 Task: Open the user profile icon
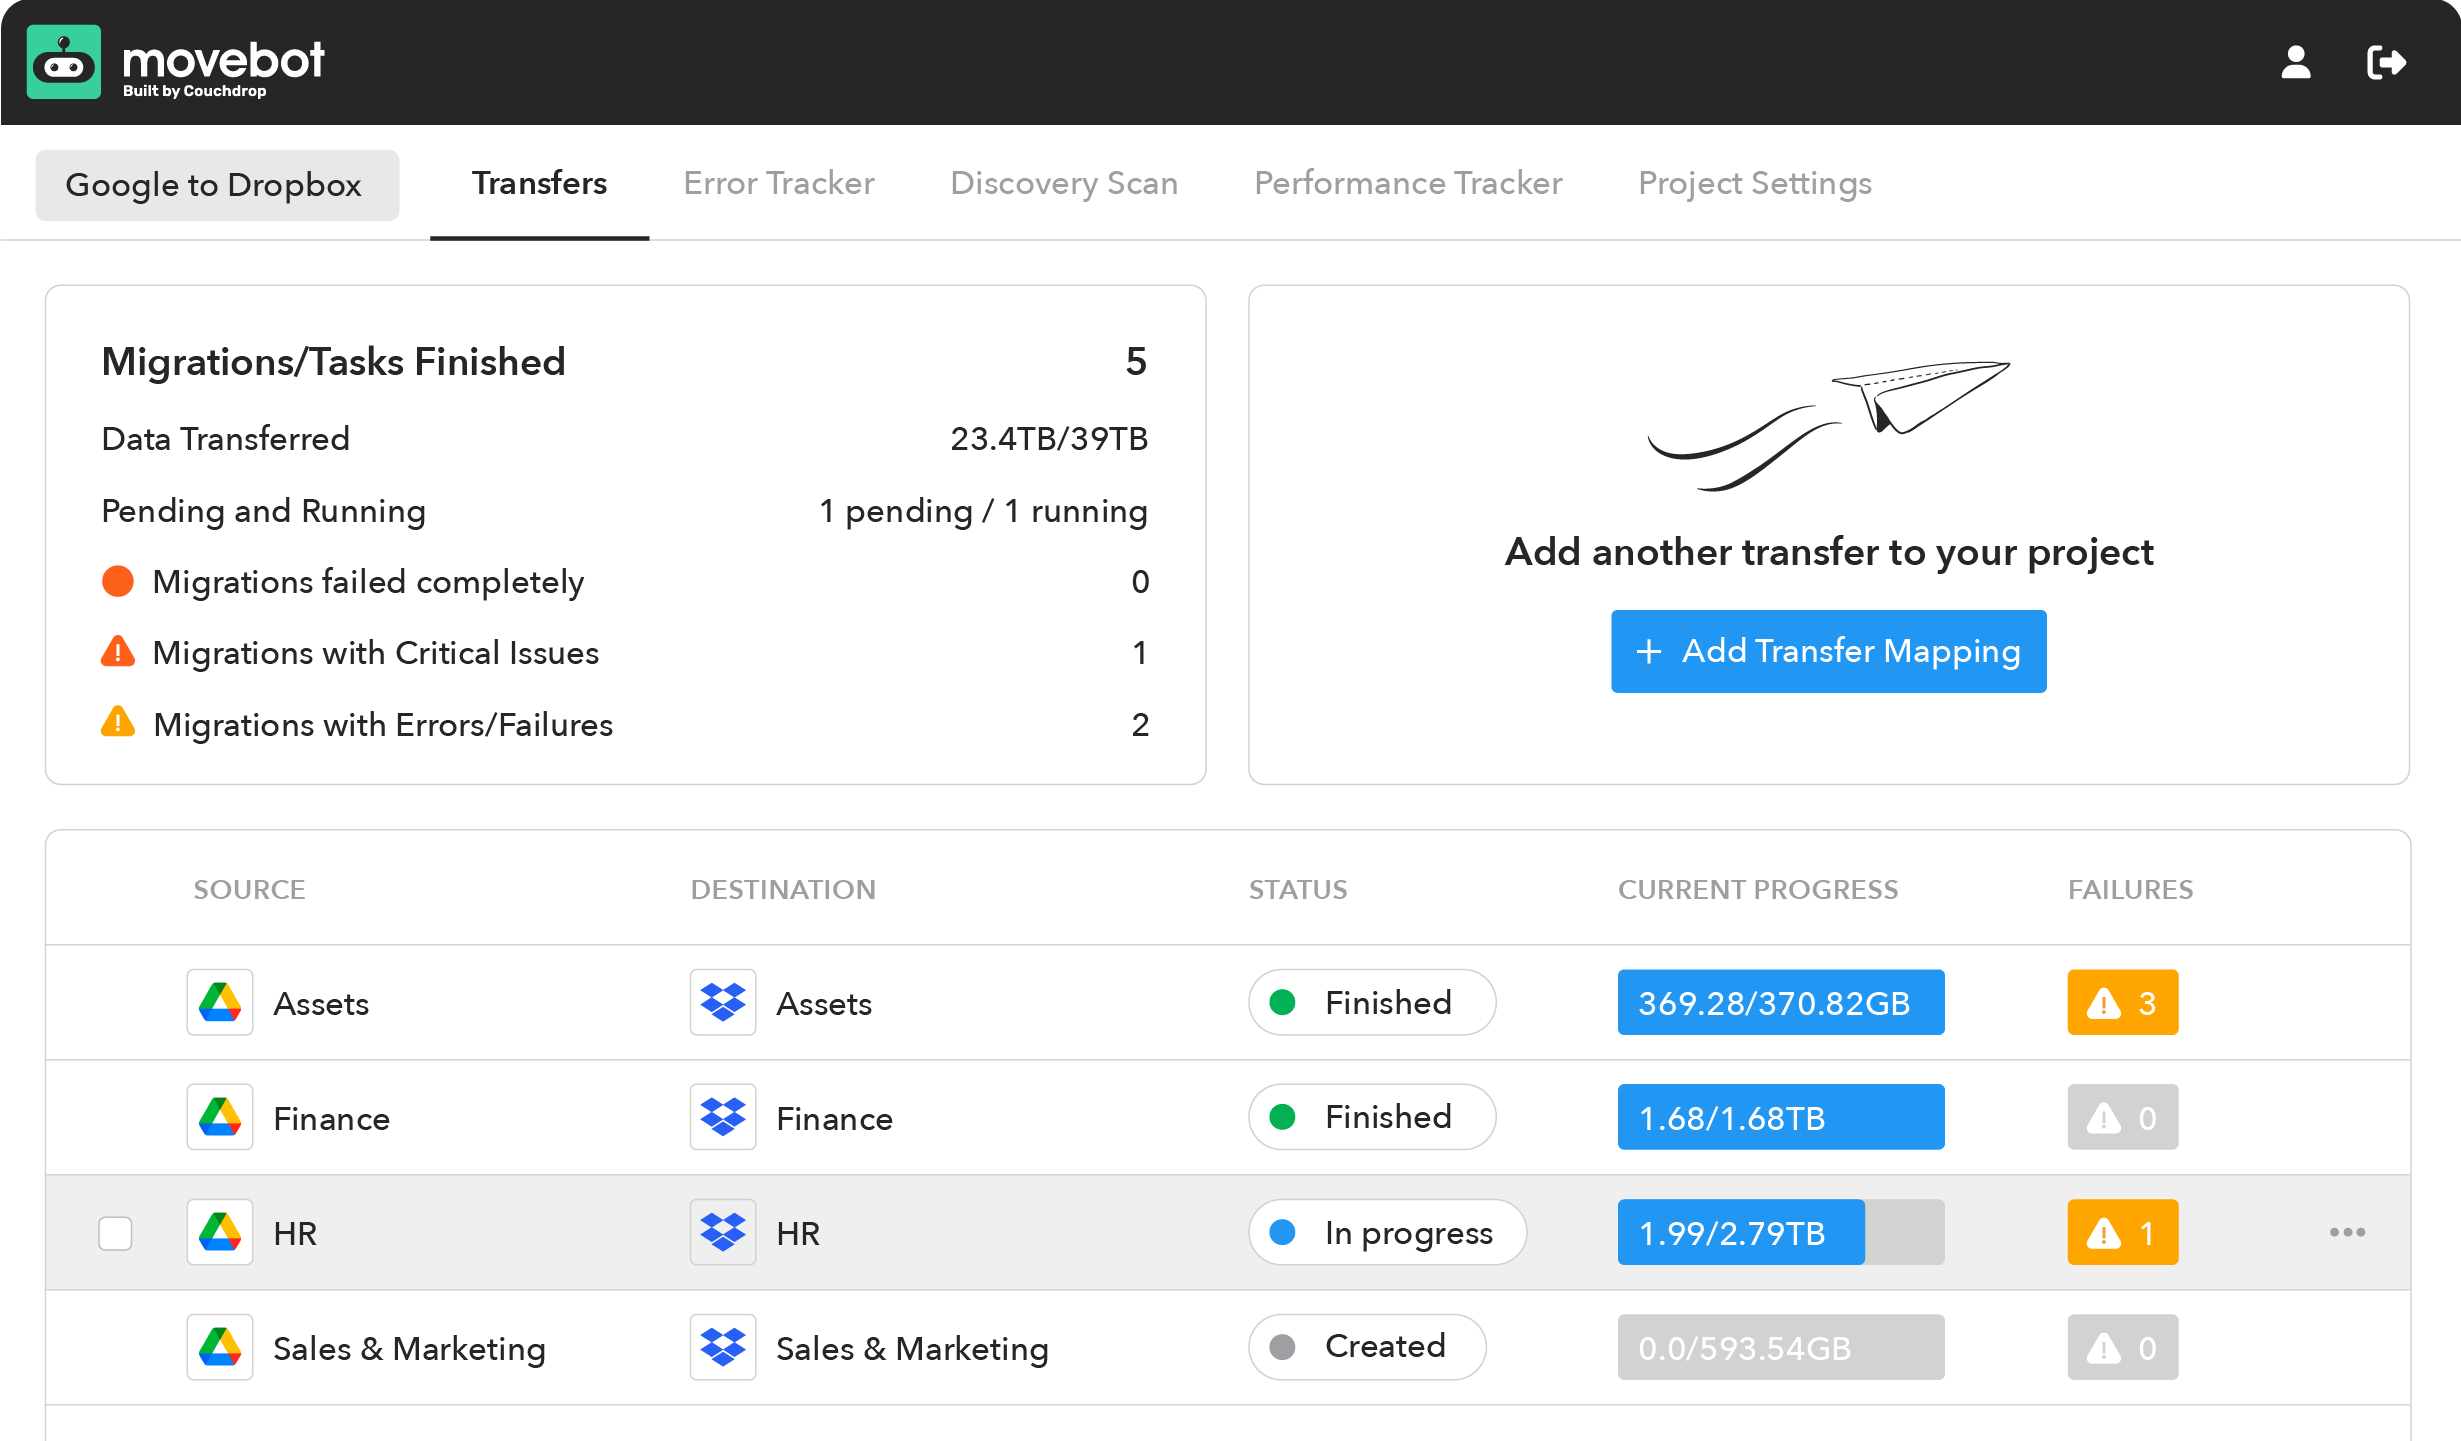coord(2295,62)
